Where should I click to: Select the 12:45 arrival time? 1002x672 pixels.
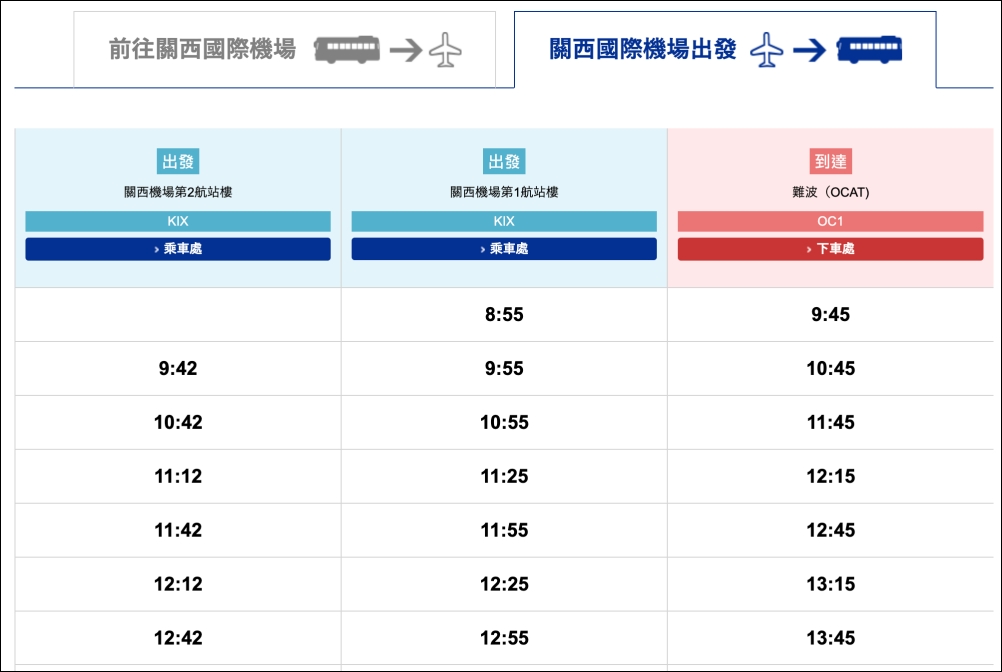(831, 530)
